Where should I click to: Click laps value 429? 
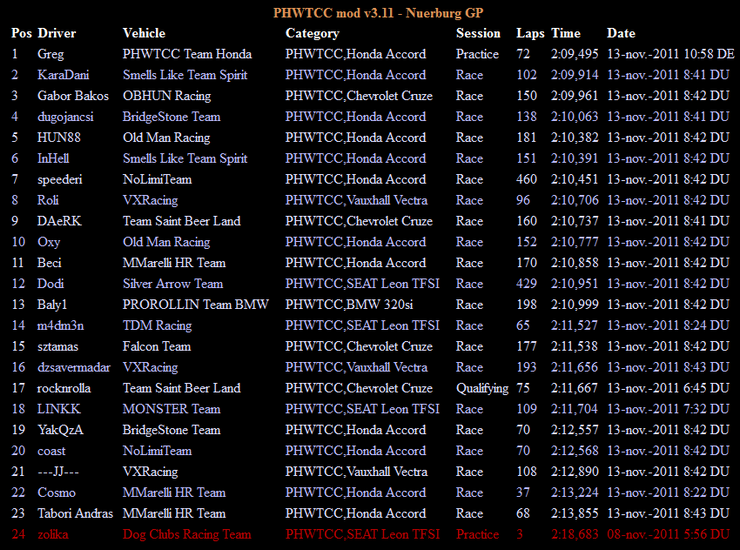[x=527, y=284]
